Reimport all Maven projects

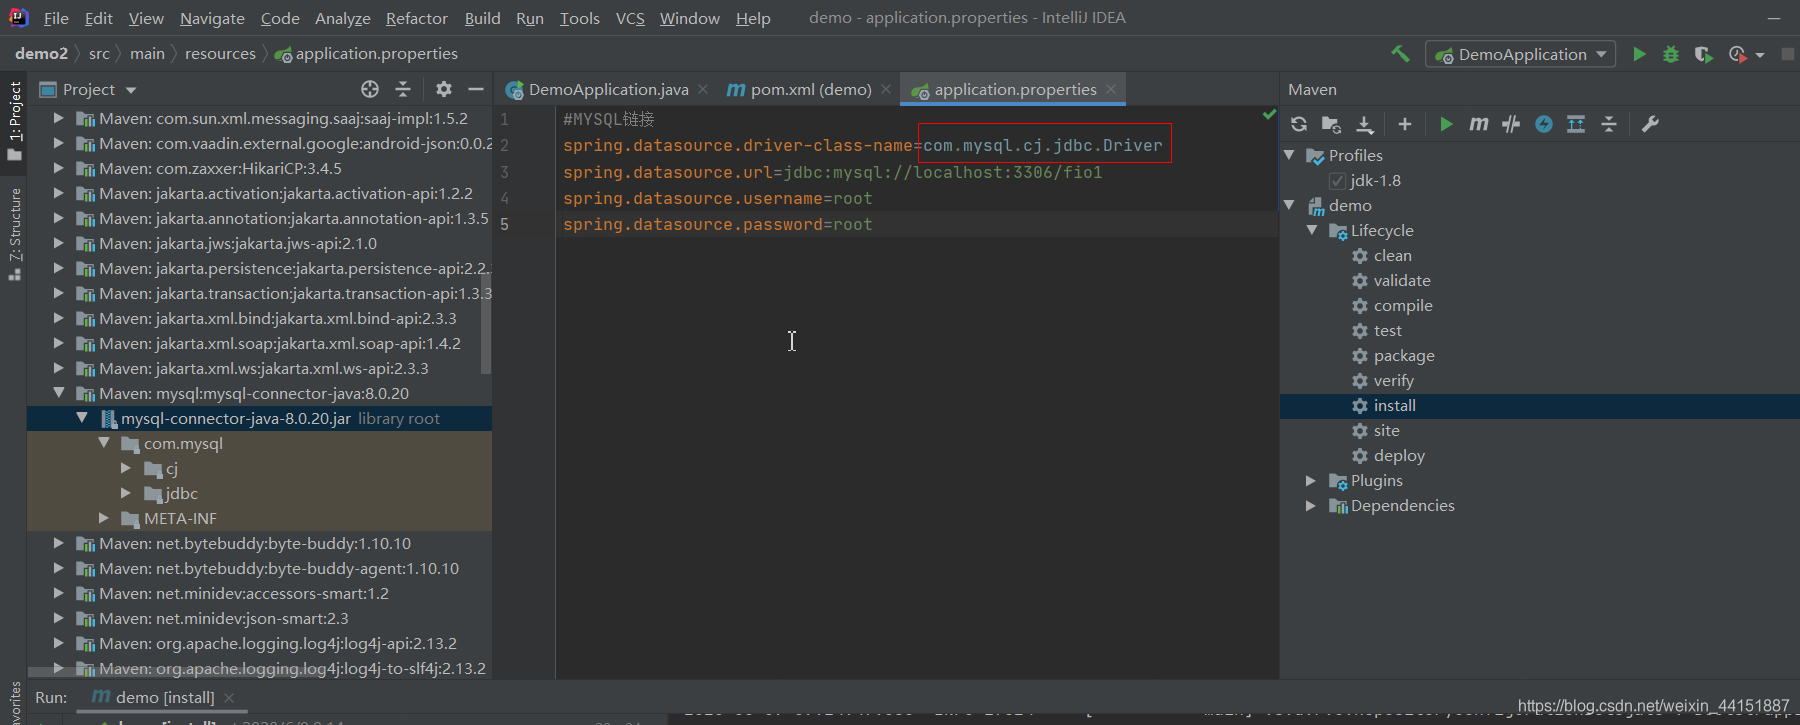tap(1299, 124)
